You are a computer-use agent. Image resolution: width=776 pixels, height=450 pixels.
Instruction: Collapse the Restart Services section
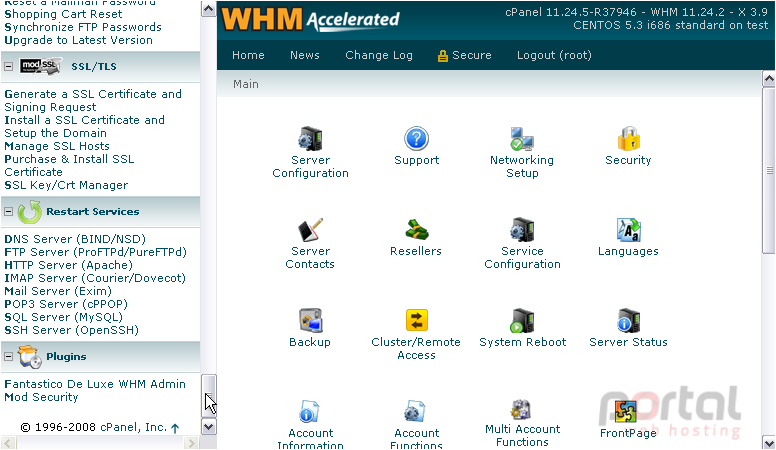tap(8, 211)
